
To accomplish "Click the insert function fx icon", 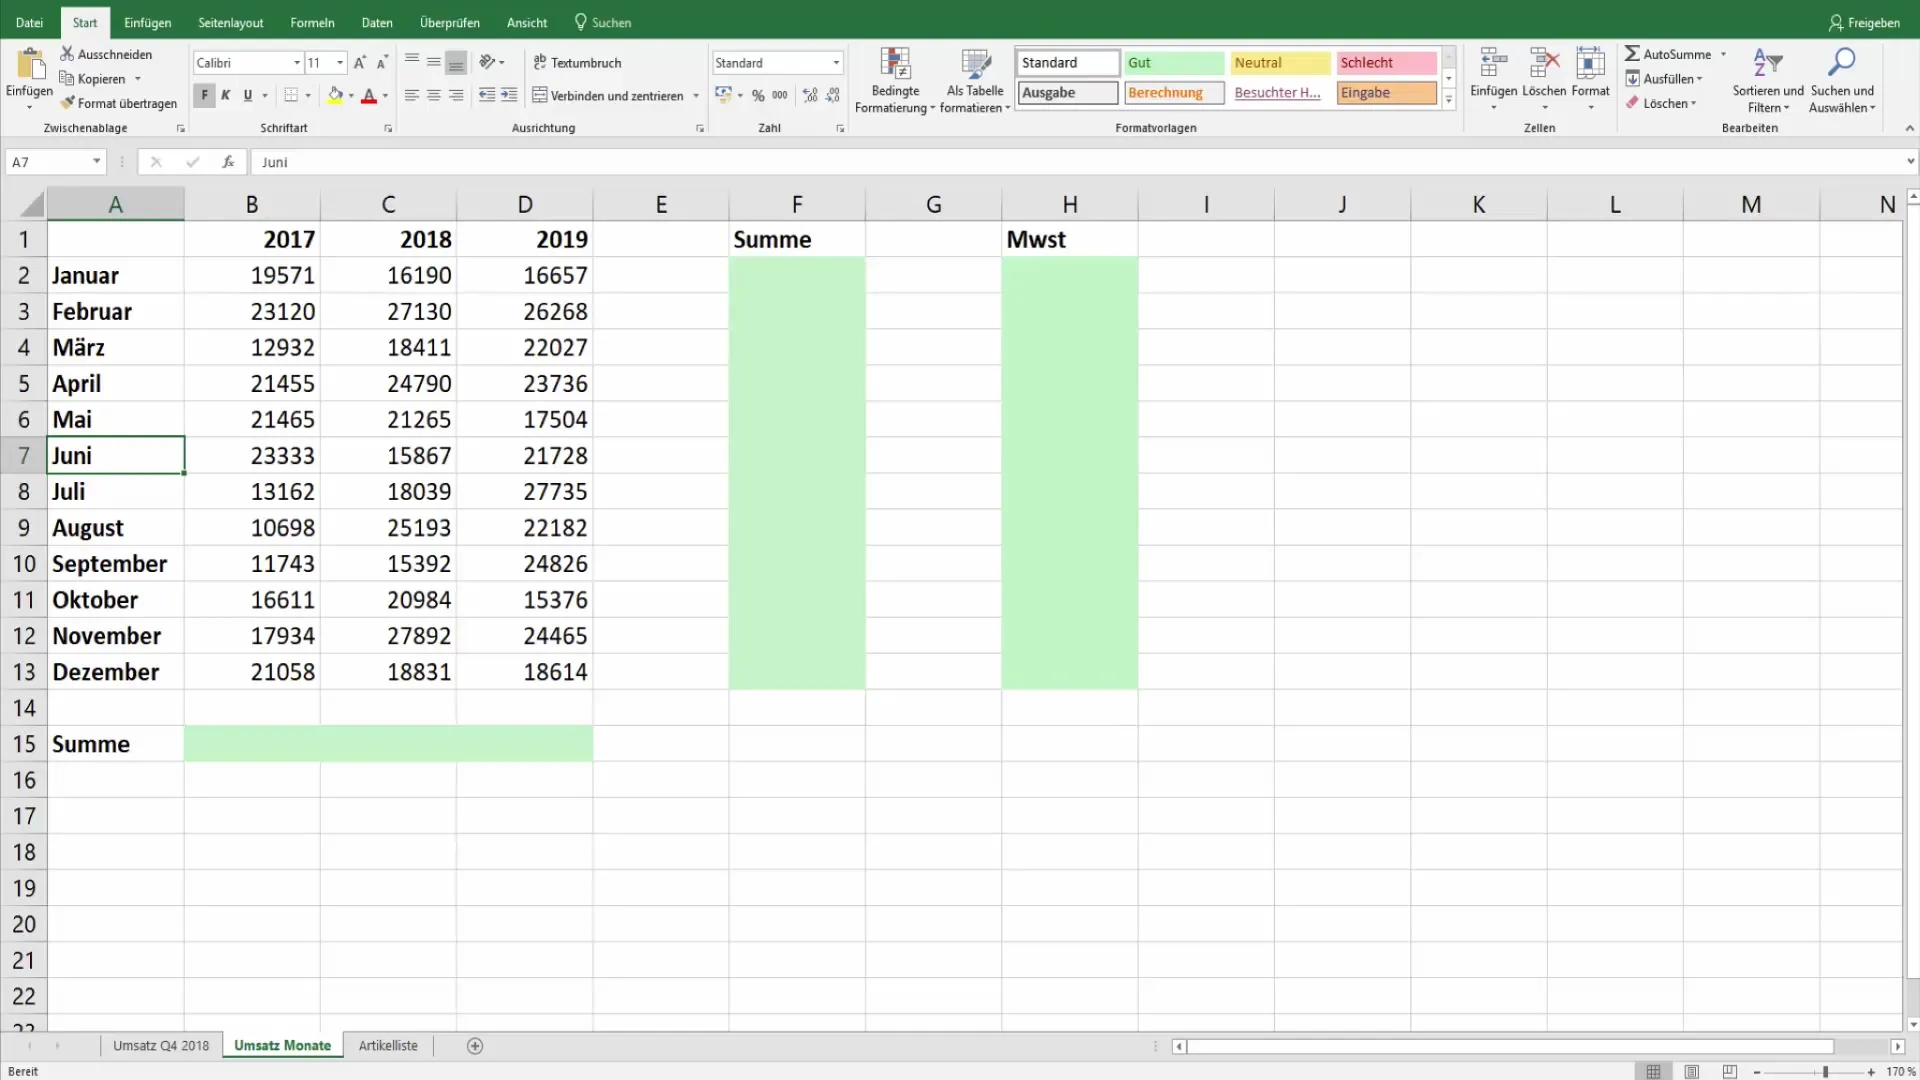I will coord(228,162).
